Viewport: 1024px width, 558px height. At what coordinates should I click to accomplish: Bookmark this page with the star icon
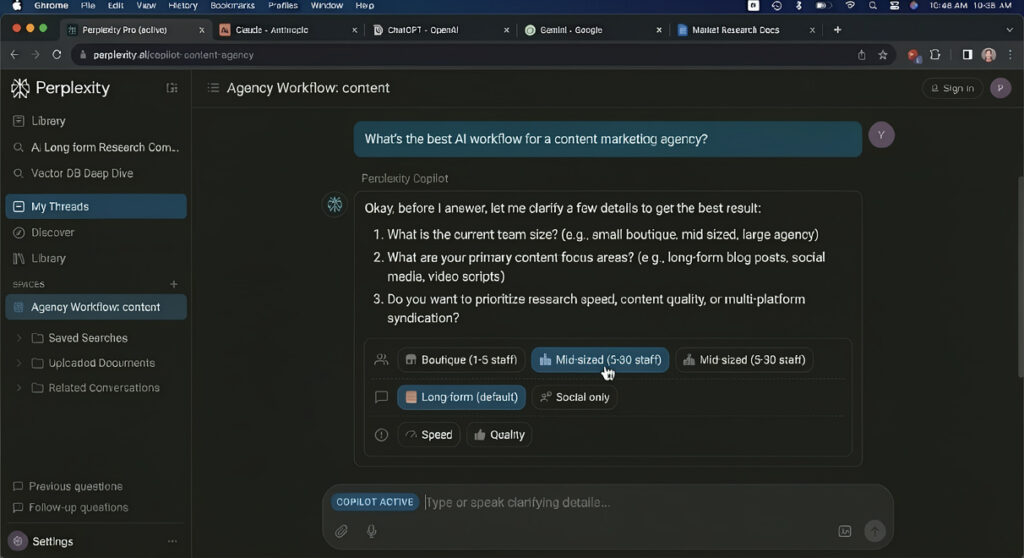tap(883, 55)
